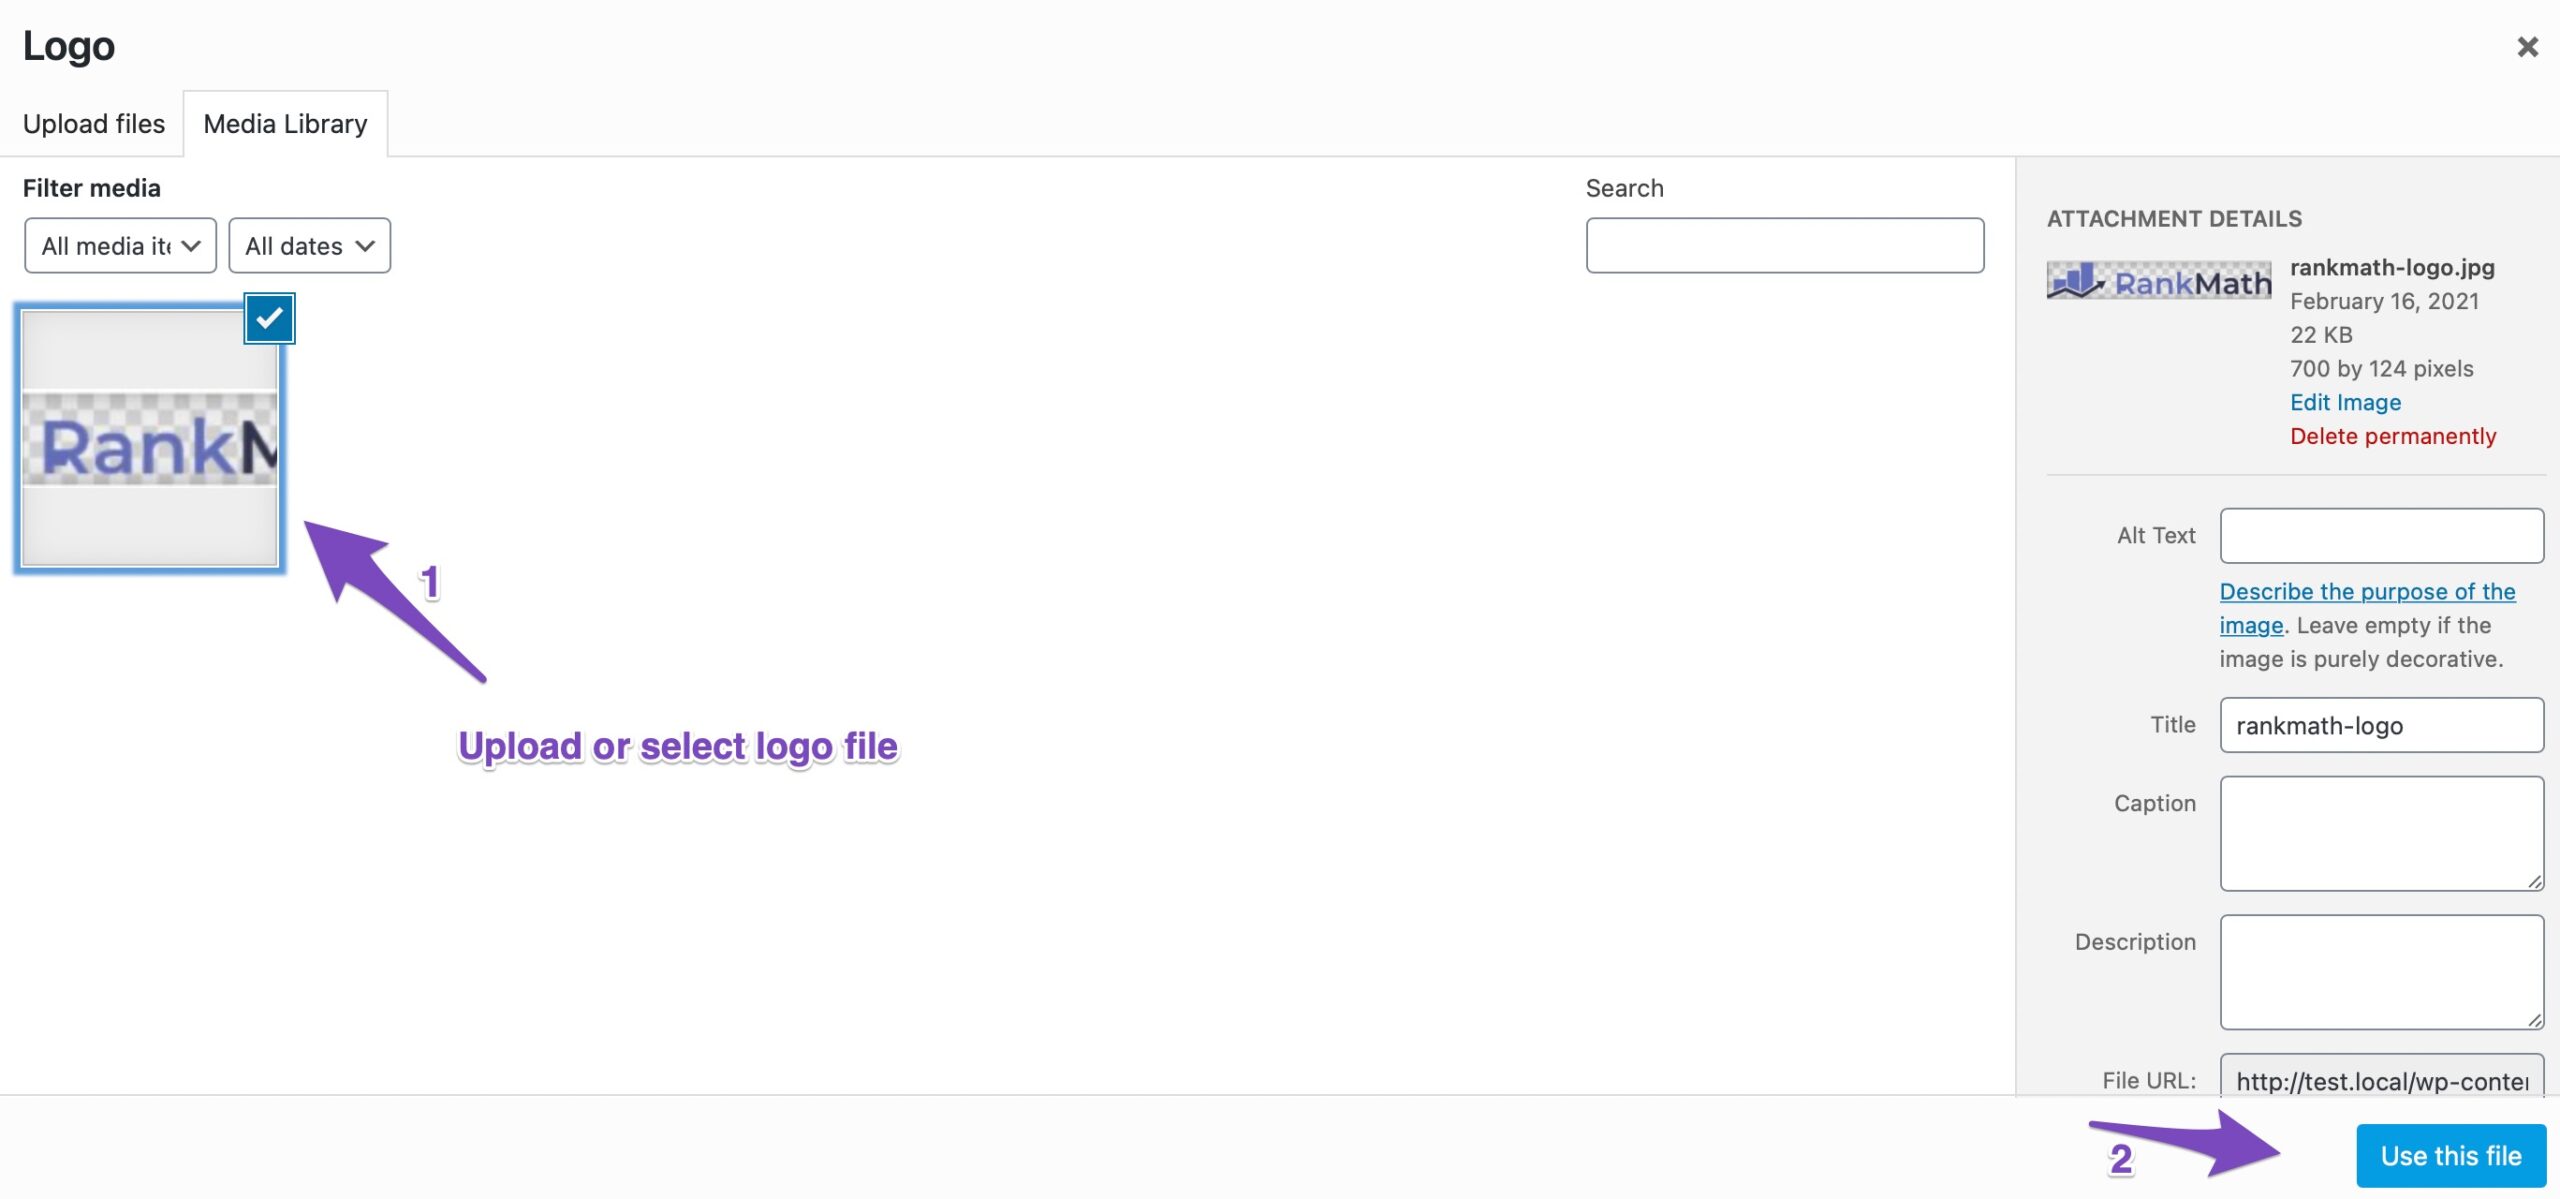Expand the All dates filter
The width and height of the screenshot is (2560, 1199).
(309, 246)
